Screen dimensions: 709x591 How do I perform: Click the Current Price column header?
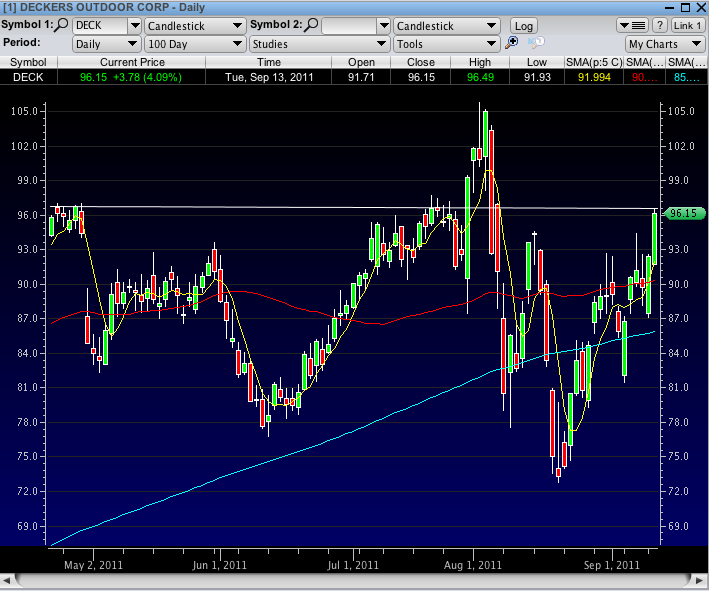click(x=131, y=62)
